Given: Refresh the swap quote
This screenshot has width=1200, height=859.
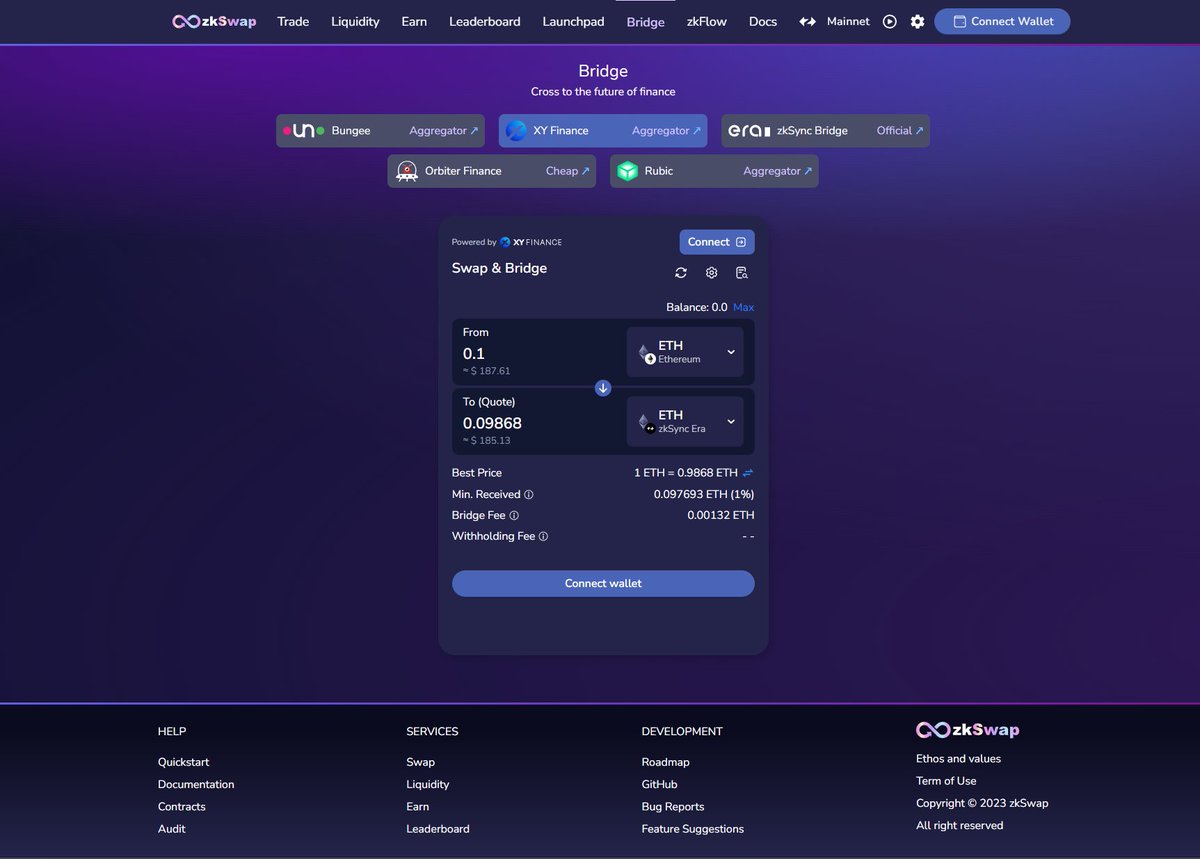Looking at the screenshot, I should [681, 273].
